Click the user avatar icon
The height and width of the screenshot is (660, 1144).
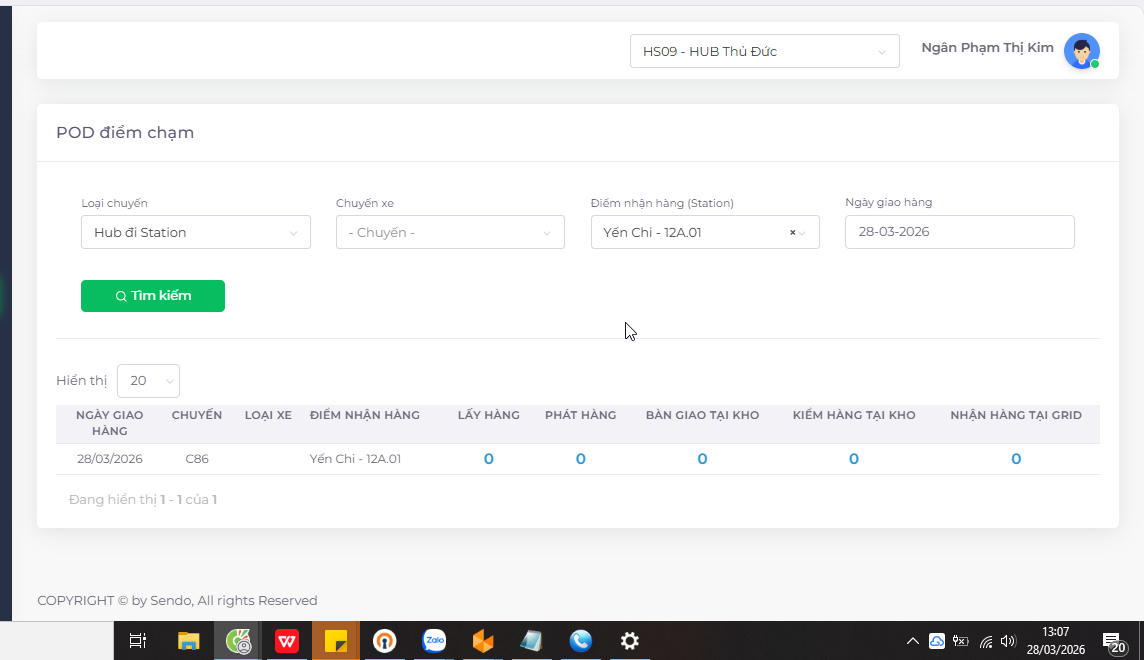pos(1082,51)
